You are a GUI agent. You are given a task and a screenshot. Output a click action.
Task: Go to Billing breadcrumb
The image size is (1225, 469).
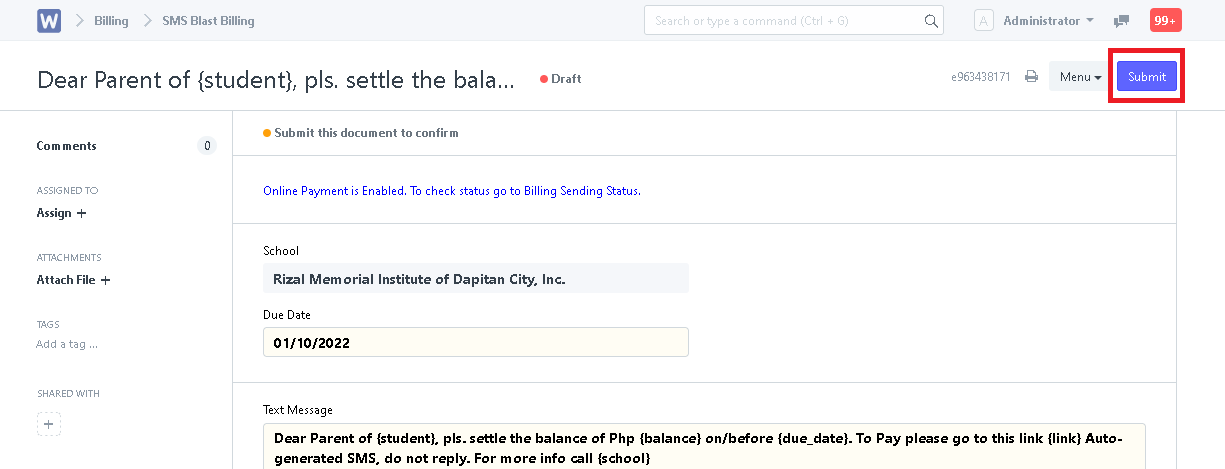111,21
